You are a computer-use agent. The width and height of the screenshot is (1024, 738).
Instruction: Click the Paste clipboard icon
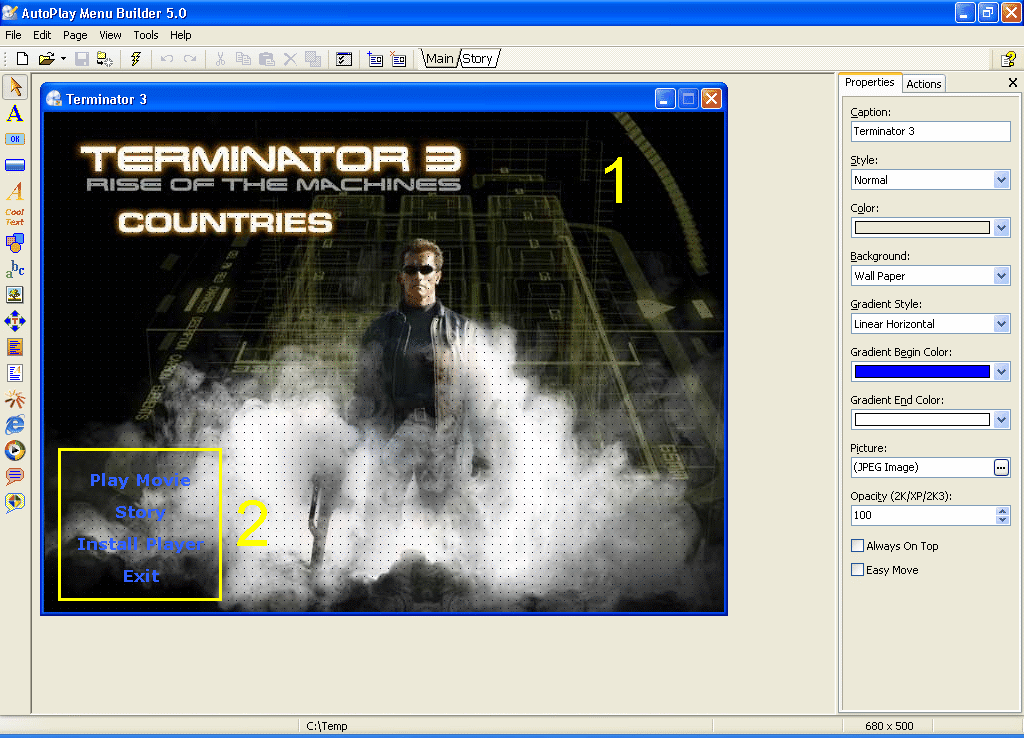pyautogui.click(x=266, y=59)
